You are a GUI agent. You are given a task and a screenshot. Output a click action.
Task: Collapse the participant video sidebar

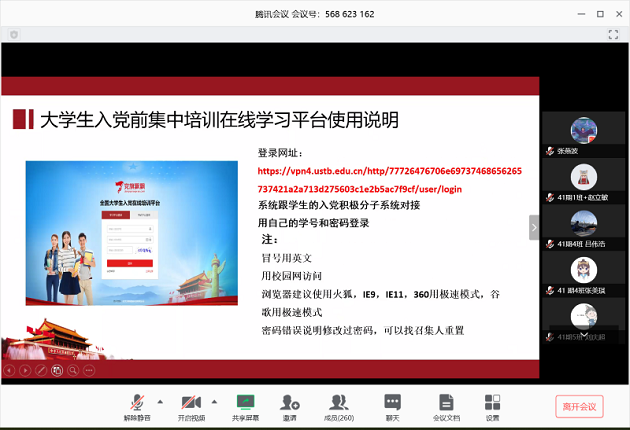point(534,228)
